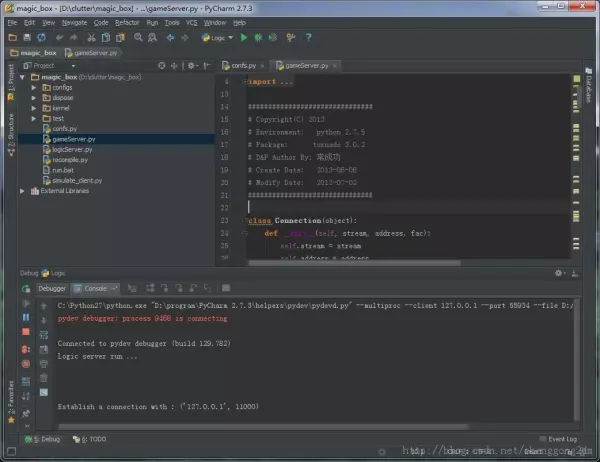Clear the console with trash icon

click(x=44, y=378)
